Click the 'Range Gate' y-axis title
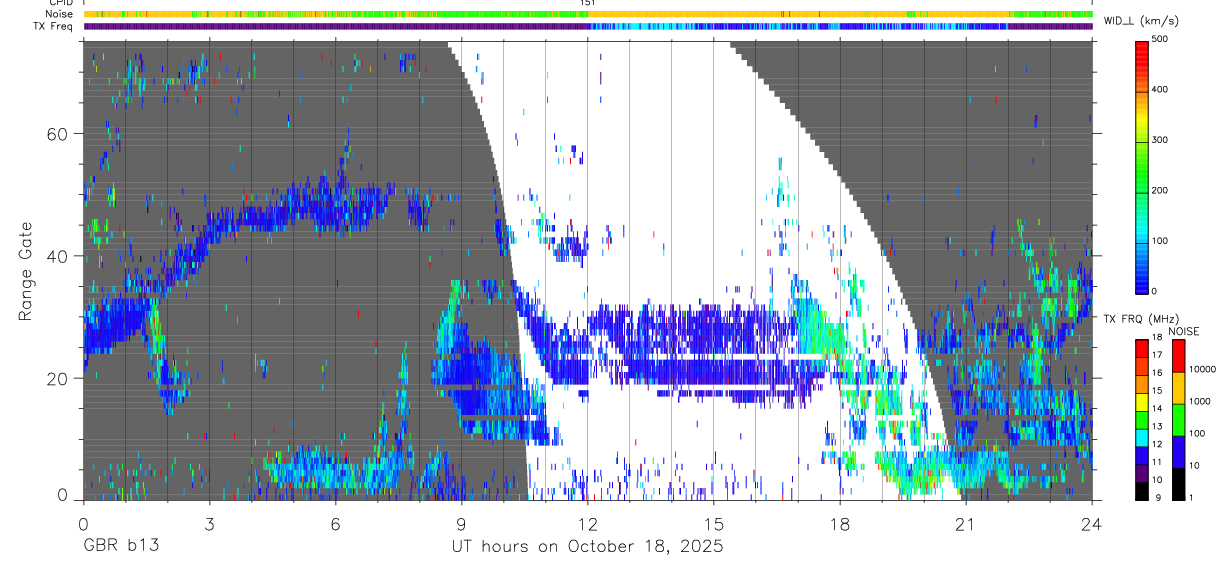This screenshot has width=1228, height=567. (x=27, y=270)
